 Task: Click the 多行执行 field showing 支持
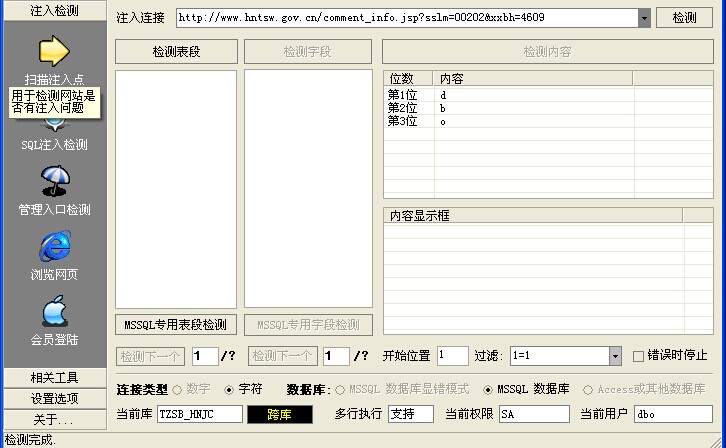pyautogui.click(x=411, y=414)
